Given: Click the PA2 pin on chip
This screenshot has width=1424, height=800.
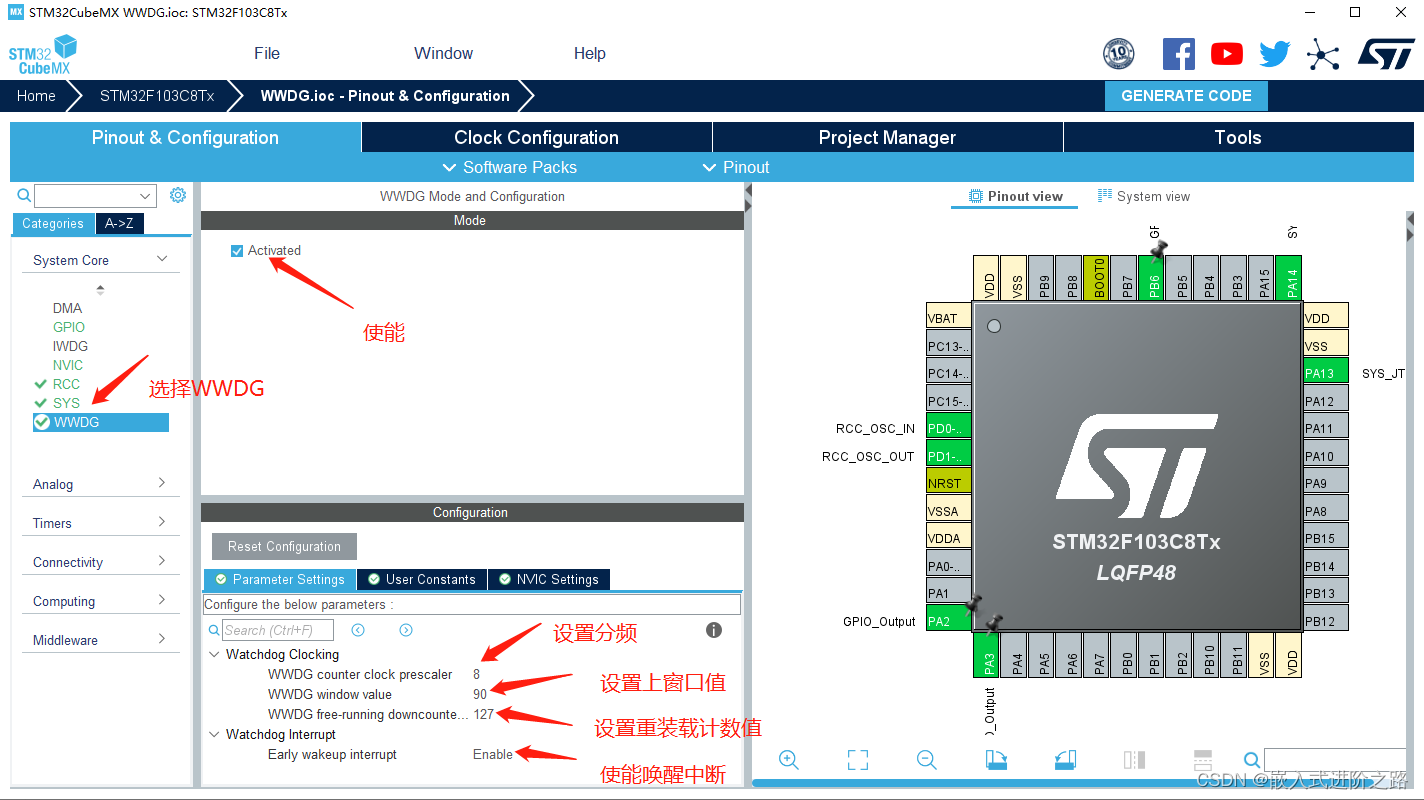Looking at the screenshot, I should pos(949,621).
